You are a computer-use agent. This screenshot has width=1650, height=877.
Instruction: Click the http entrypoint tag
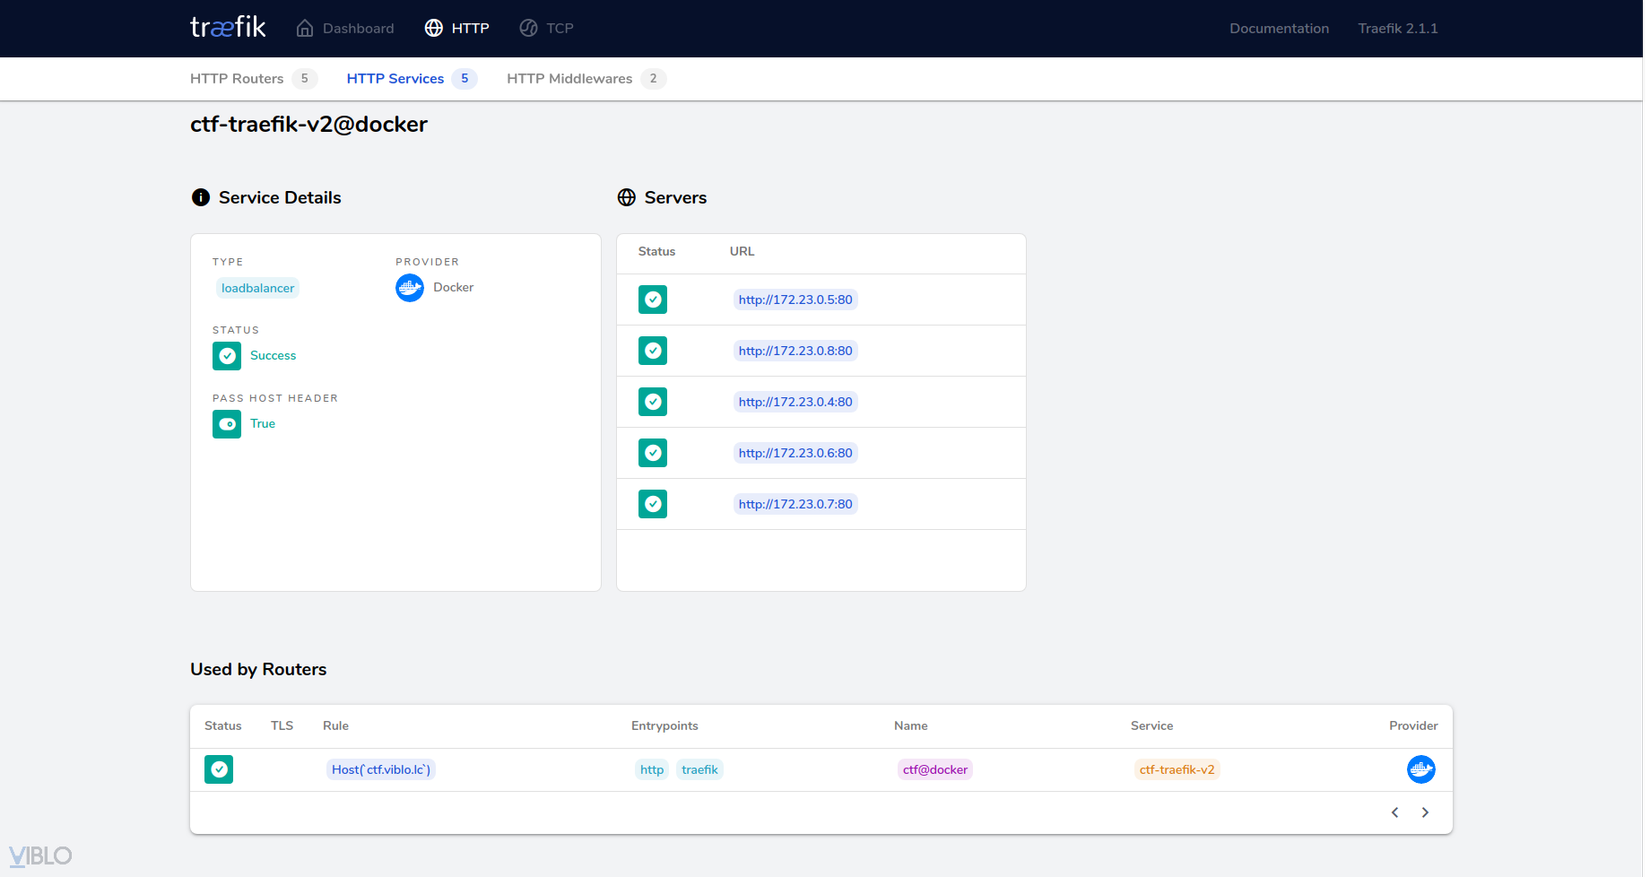click(652, 769)
